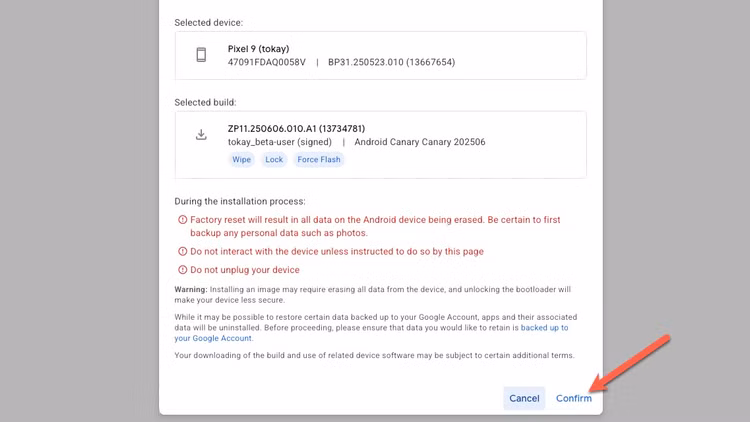Click the tokay_beta-user (signed) text
Screen dimensions: 750x422
[x=280, y=142]
